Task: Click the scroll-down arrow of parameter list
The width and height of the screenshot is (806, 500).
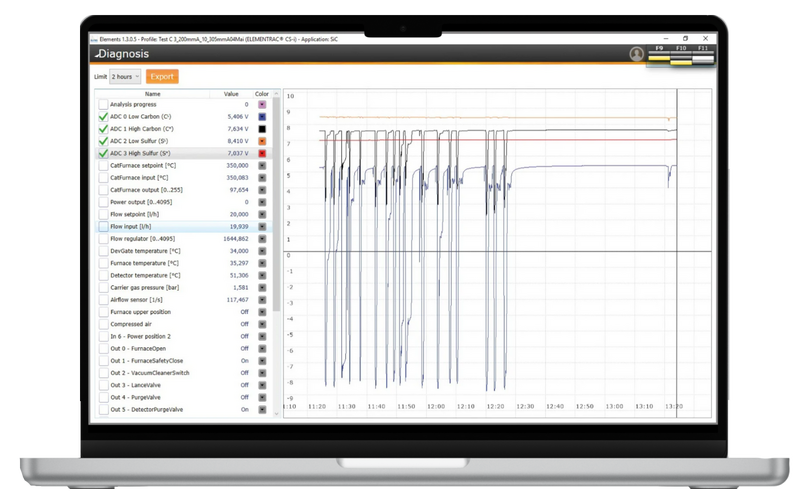Action: tap(276, 413)
